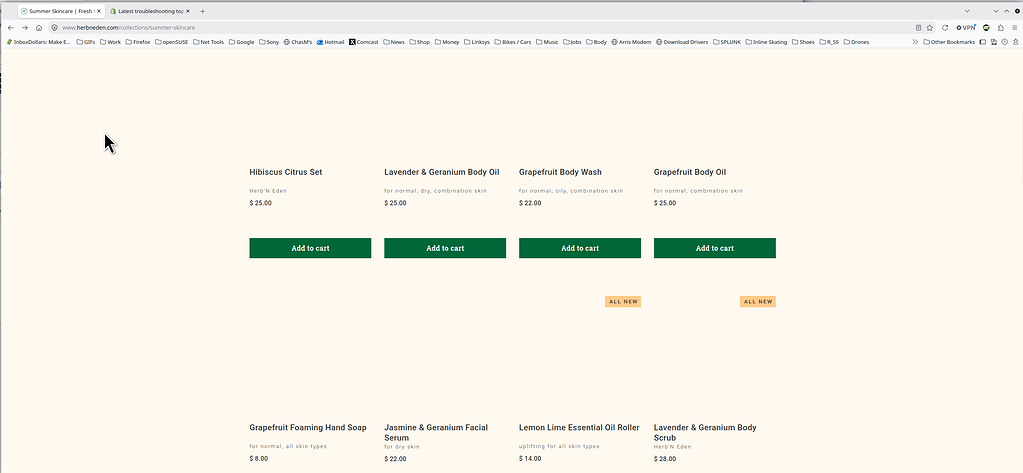Expand the Firefox bookmark folder
The image size is (1023, 473).
(x=138, y=42)
